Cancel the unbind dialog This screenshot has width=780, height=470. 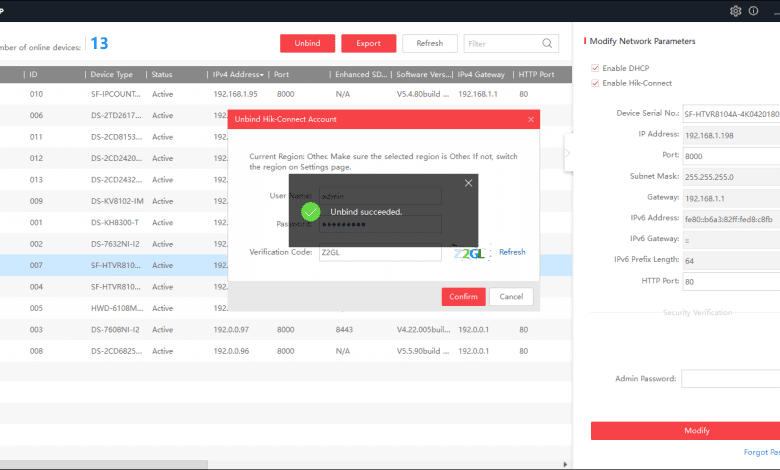511,297
